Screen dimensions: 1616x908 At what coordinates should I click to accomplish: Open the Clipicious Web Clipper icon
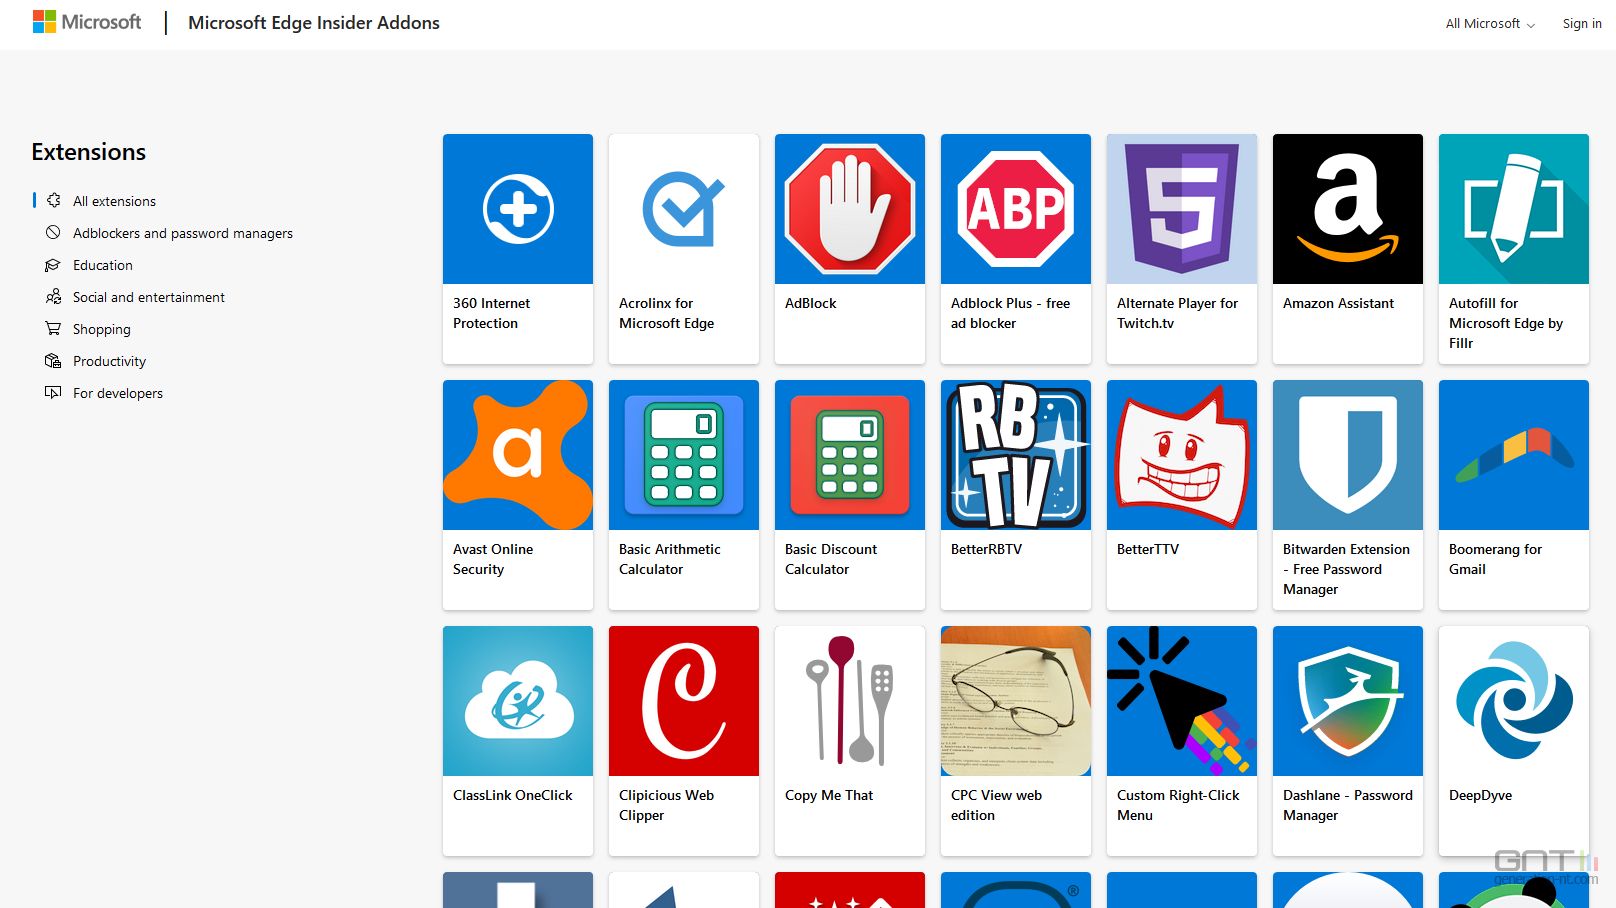point(684,701)
